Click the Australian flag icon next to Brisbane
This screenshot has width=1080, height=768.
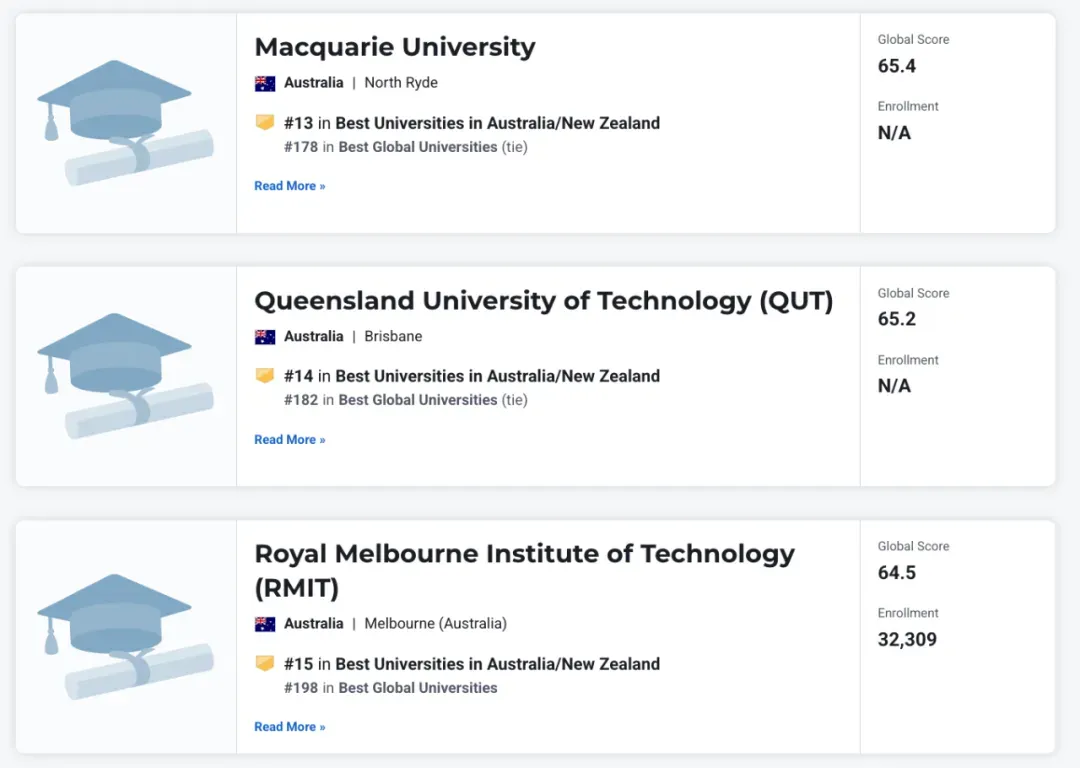264,337
